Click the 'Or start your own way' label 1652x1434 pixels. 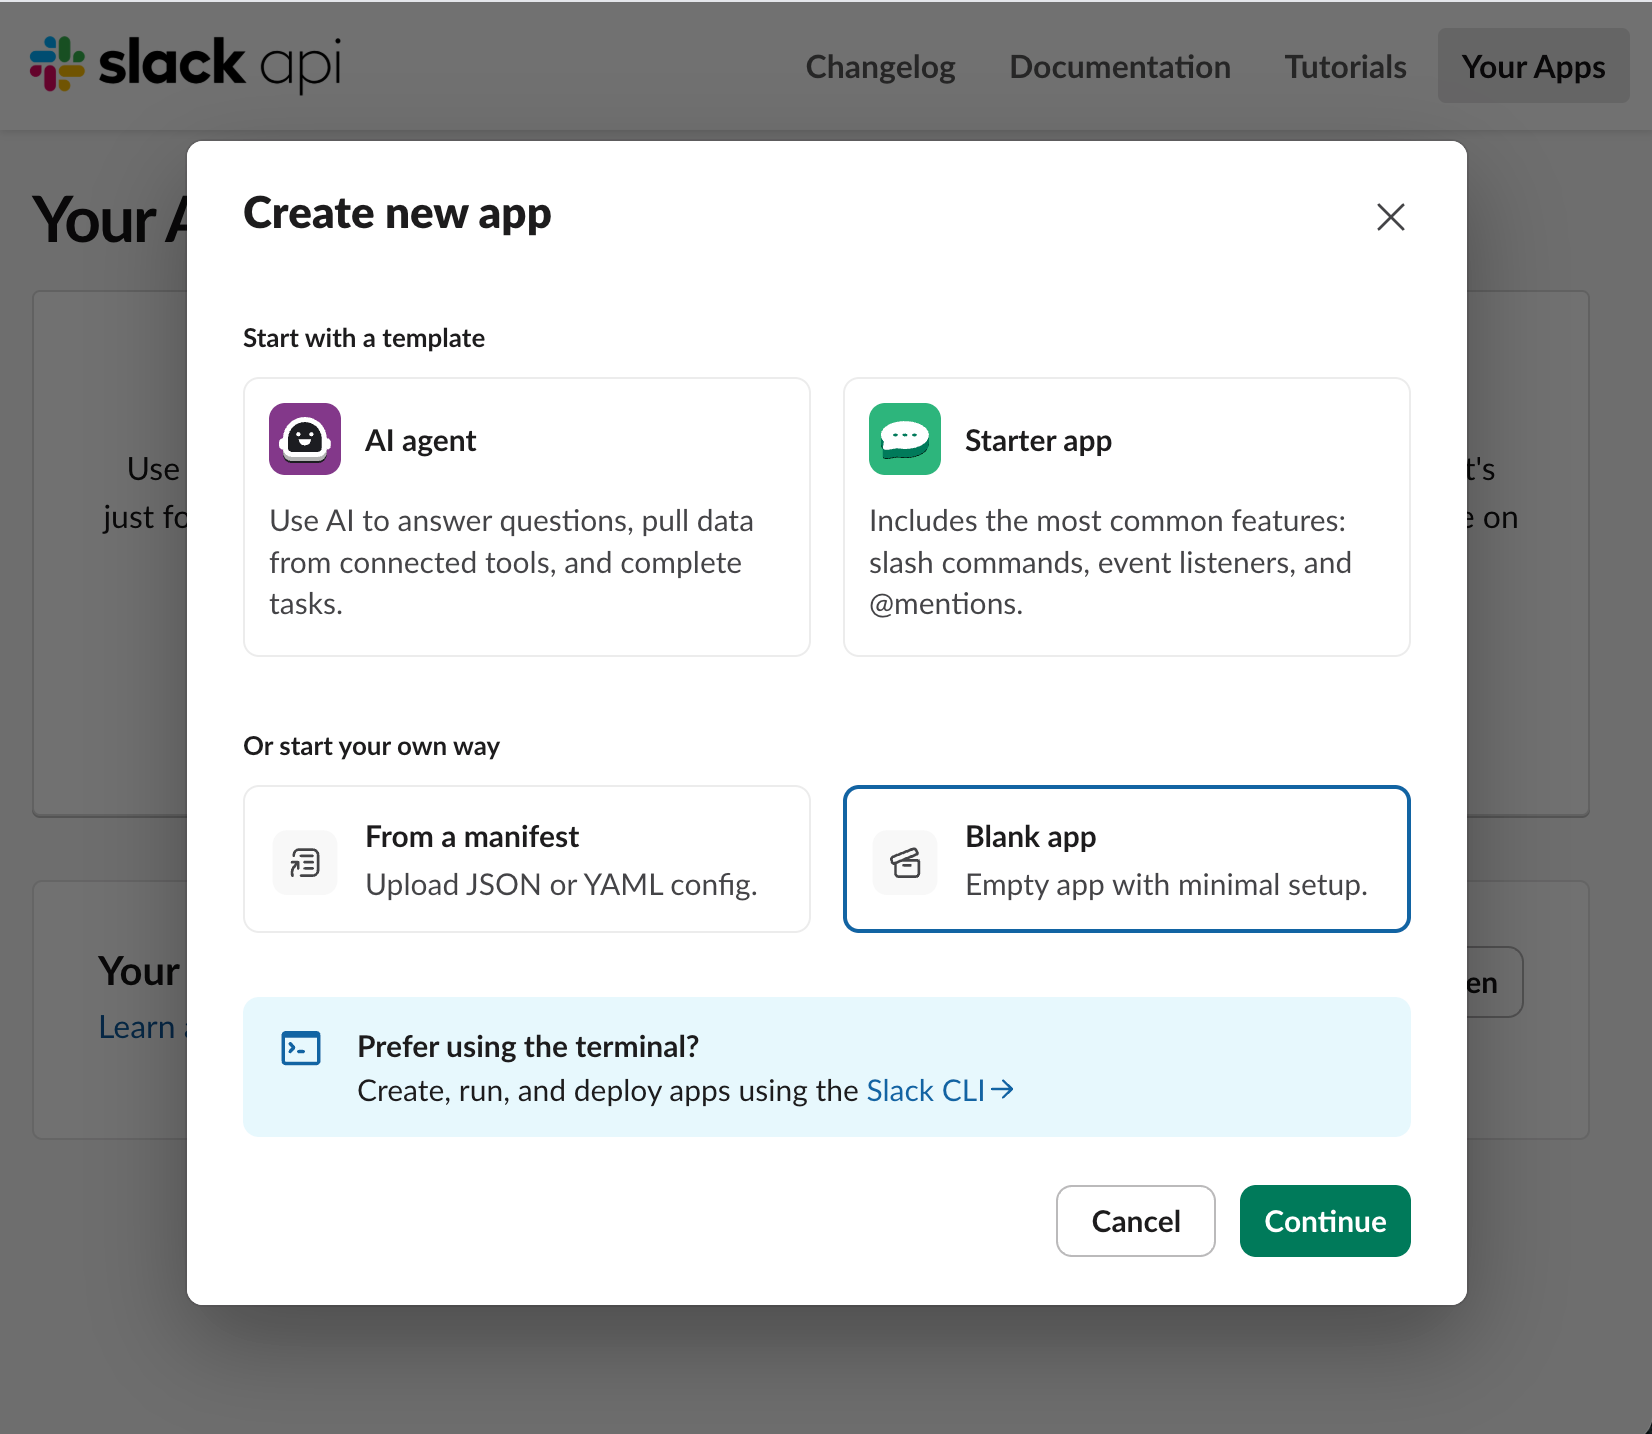[x=371, y=746]
